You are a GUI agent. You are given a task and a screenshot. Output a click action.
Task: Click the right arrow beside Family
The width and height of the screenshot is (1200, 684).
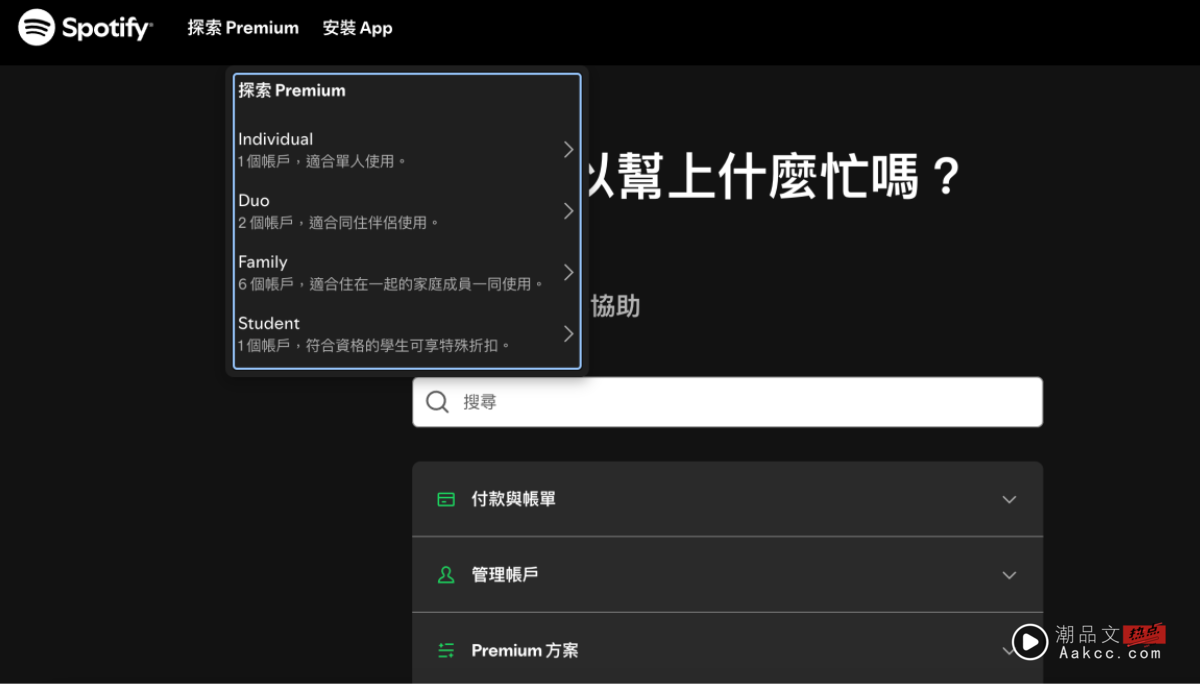tap(568, 271)
